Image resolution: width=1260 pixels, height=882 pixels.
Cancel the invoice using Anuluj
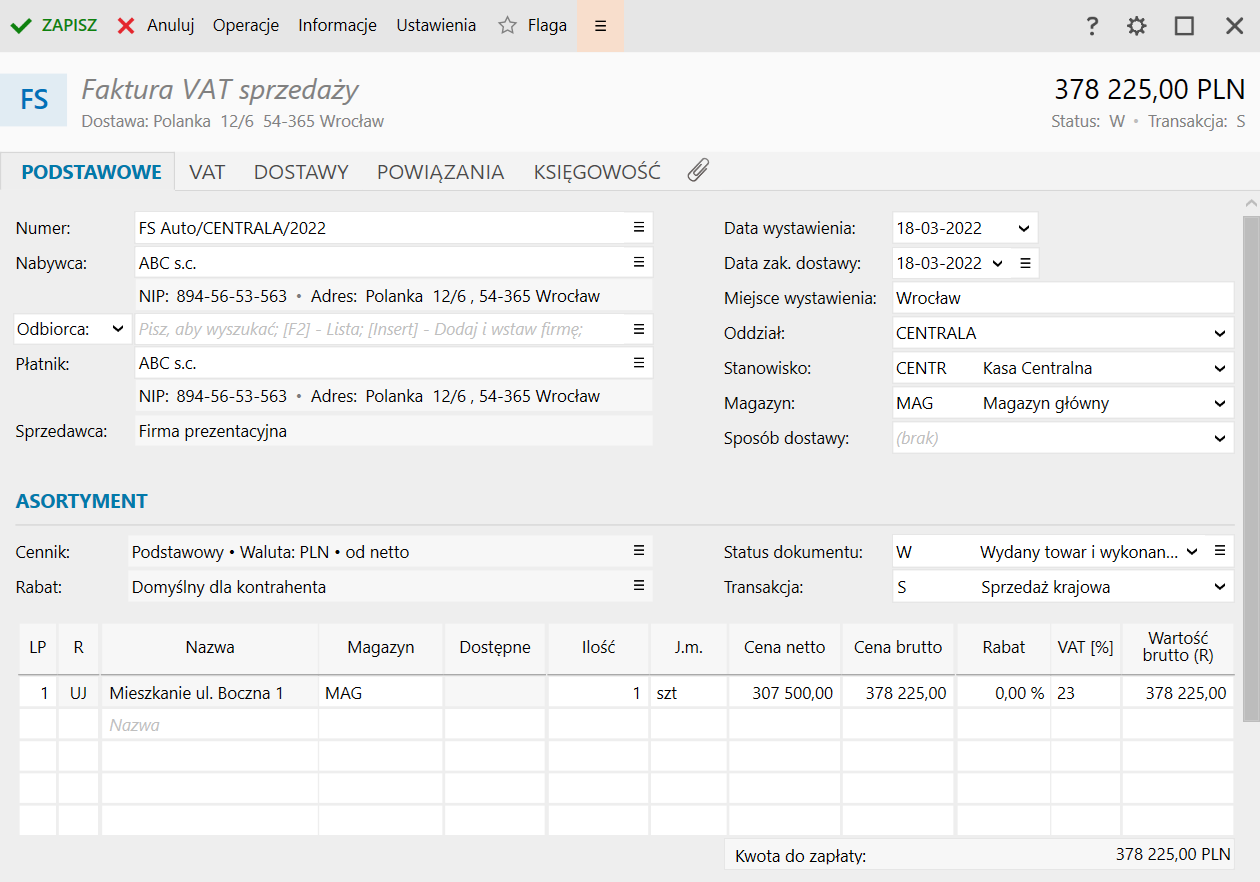pos(155,26)
